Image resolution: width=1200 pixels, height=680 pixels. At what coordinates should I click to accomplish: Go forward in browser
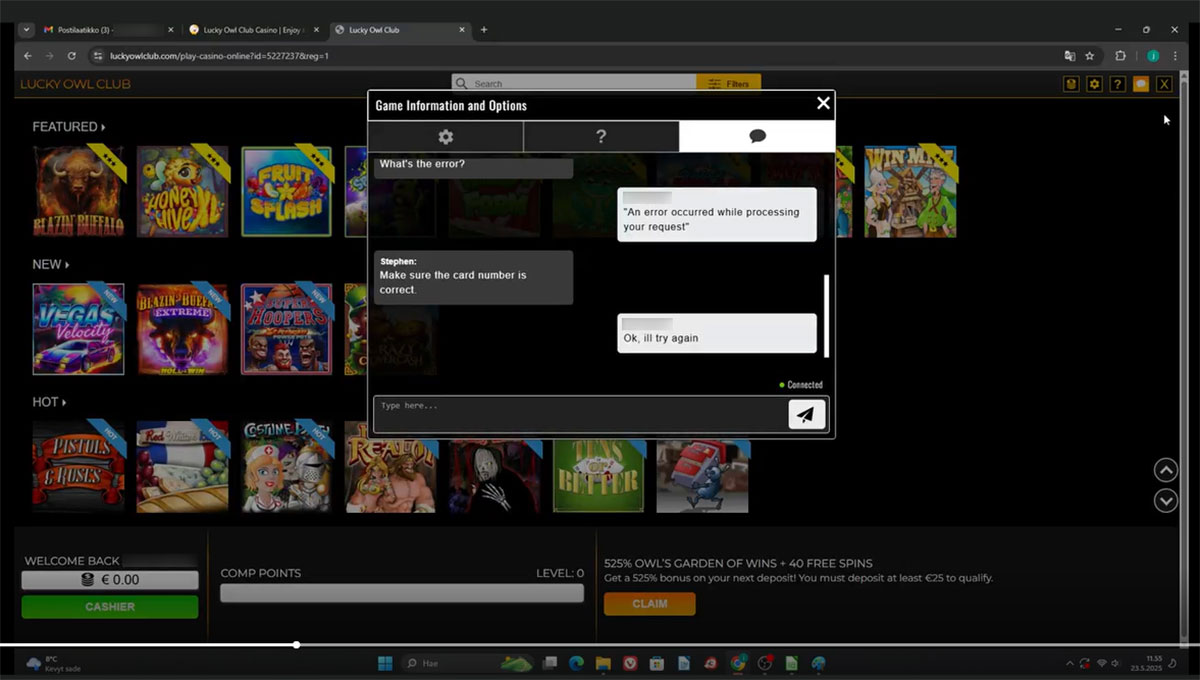point(49,56)
